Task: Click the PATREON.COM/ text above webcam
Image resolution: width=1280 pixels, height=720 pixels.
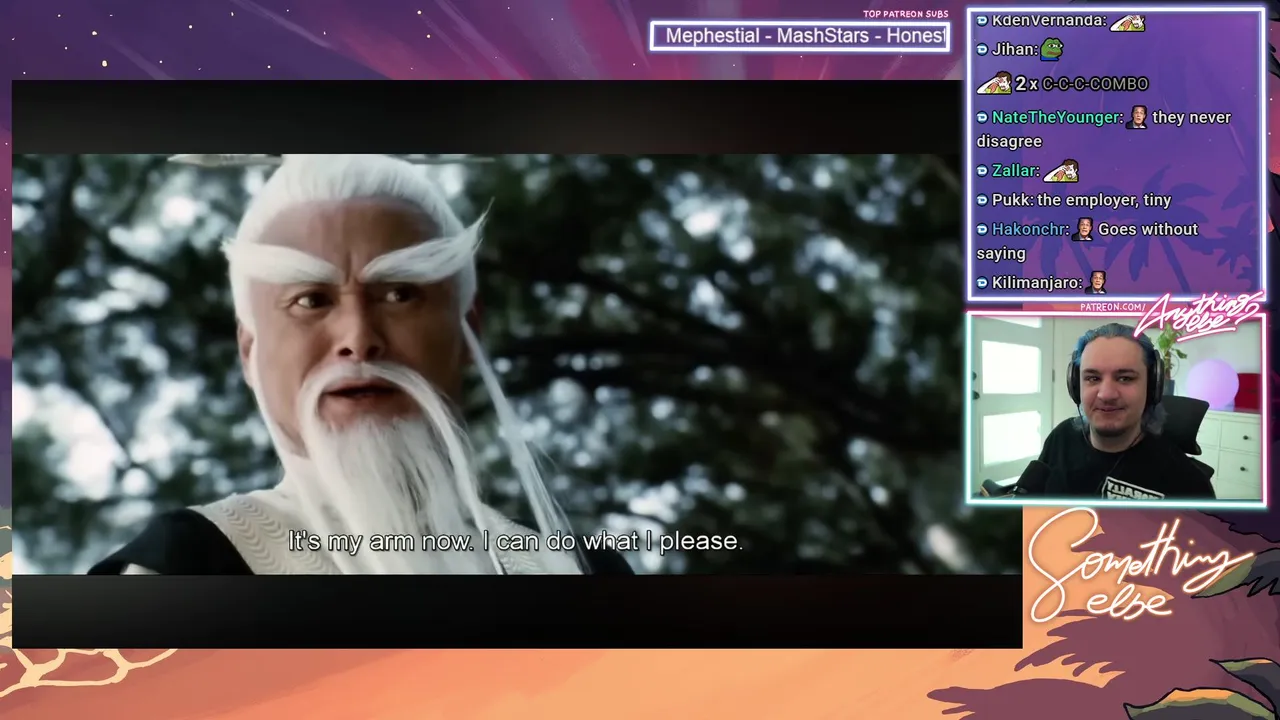Action: (1113, 306)
